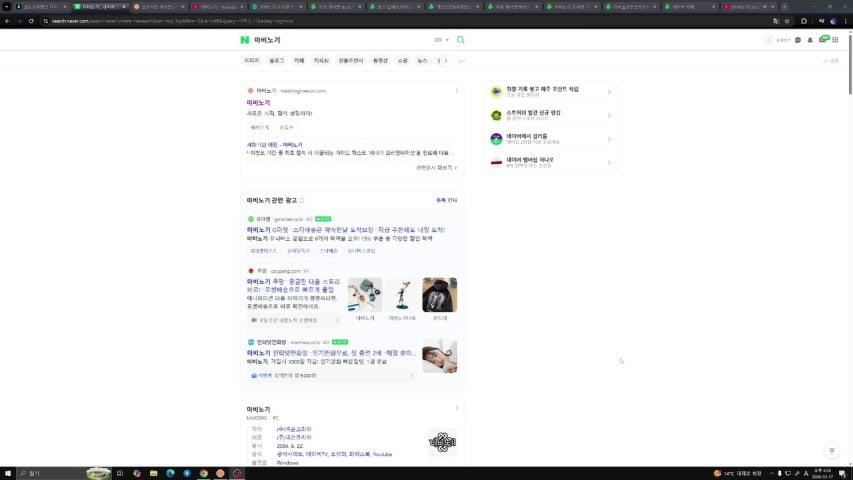853x480 pixels.
Task: Select the 쇼핑 search tab
Action: point(403,61)
